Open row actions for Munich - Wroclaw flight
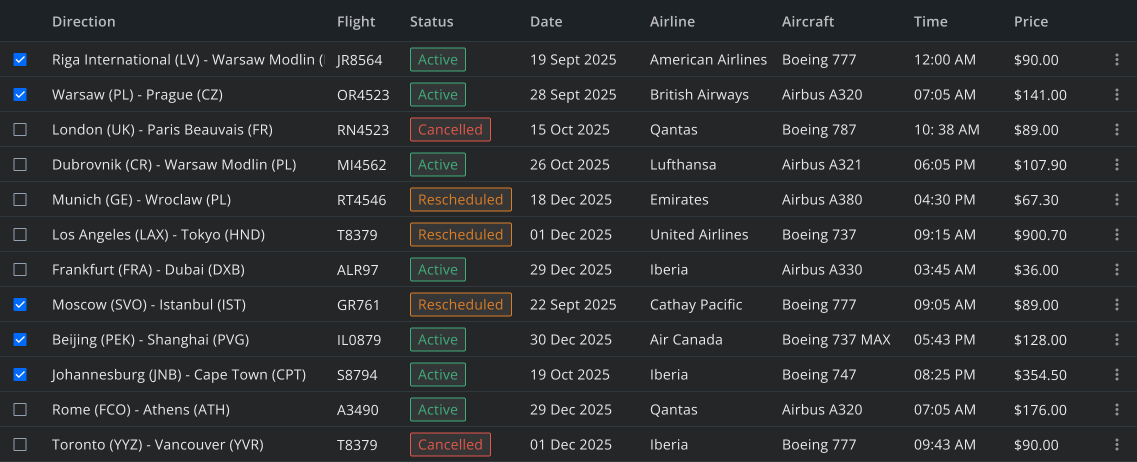1137x462 pixels. (x=1117, y=199)
